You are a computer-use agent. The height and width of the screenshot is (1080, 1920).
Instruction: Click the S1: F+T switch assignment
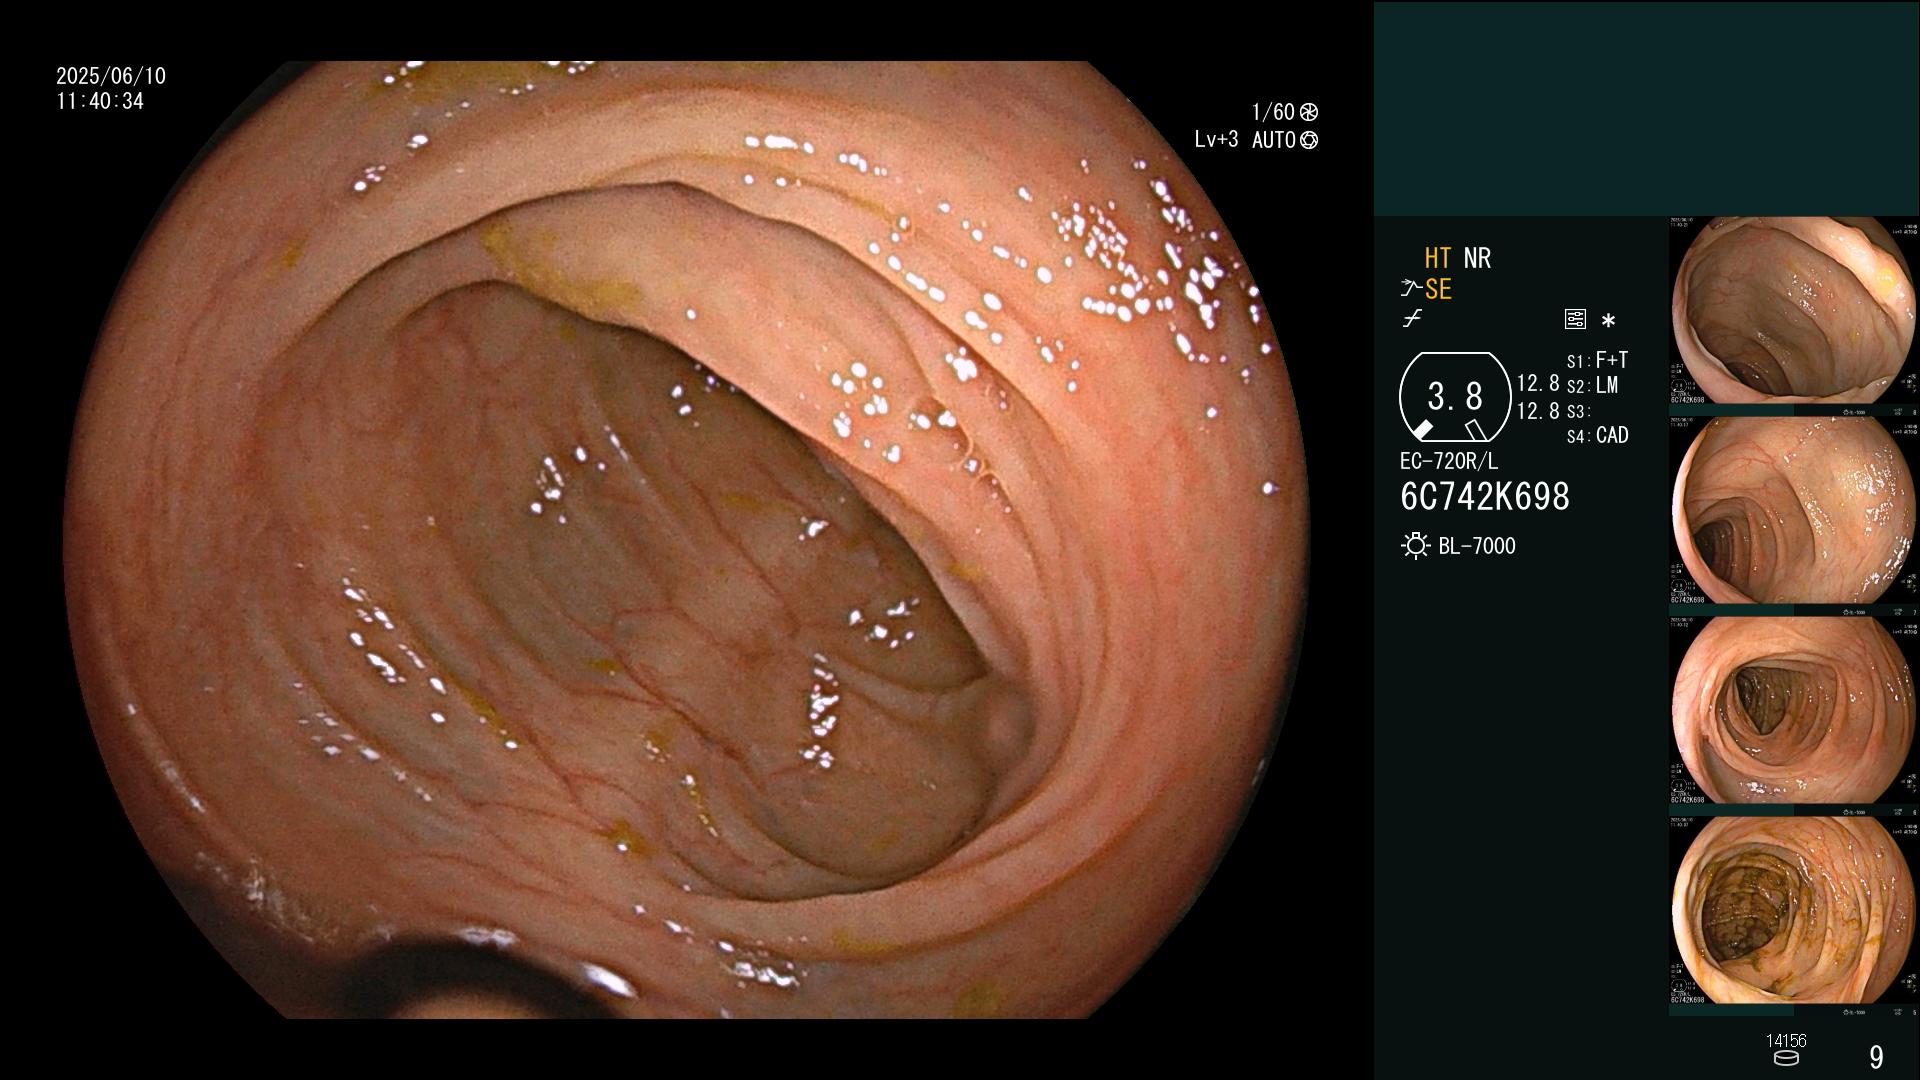click(x=1597, y=360)
